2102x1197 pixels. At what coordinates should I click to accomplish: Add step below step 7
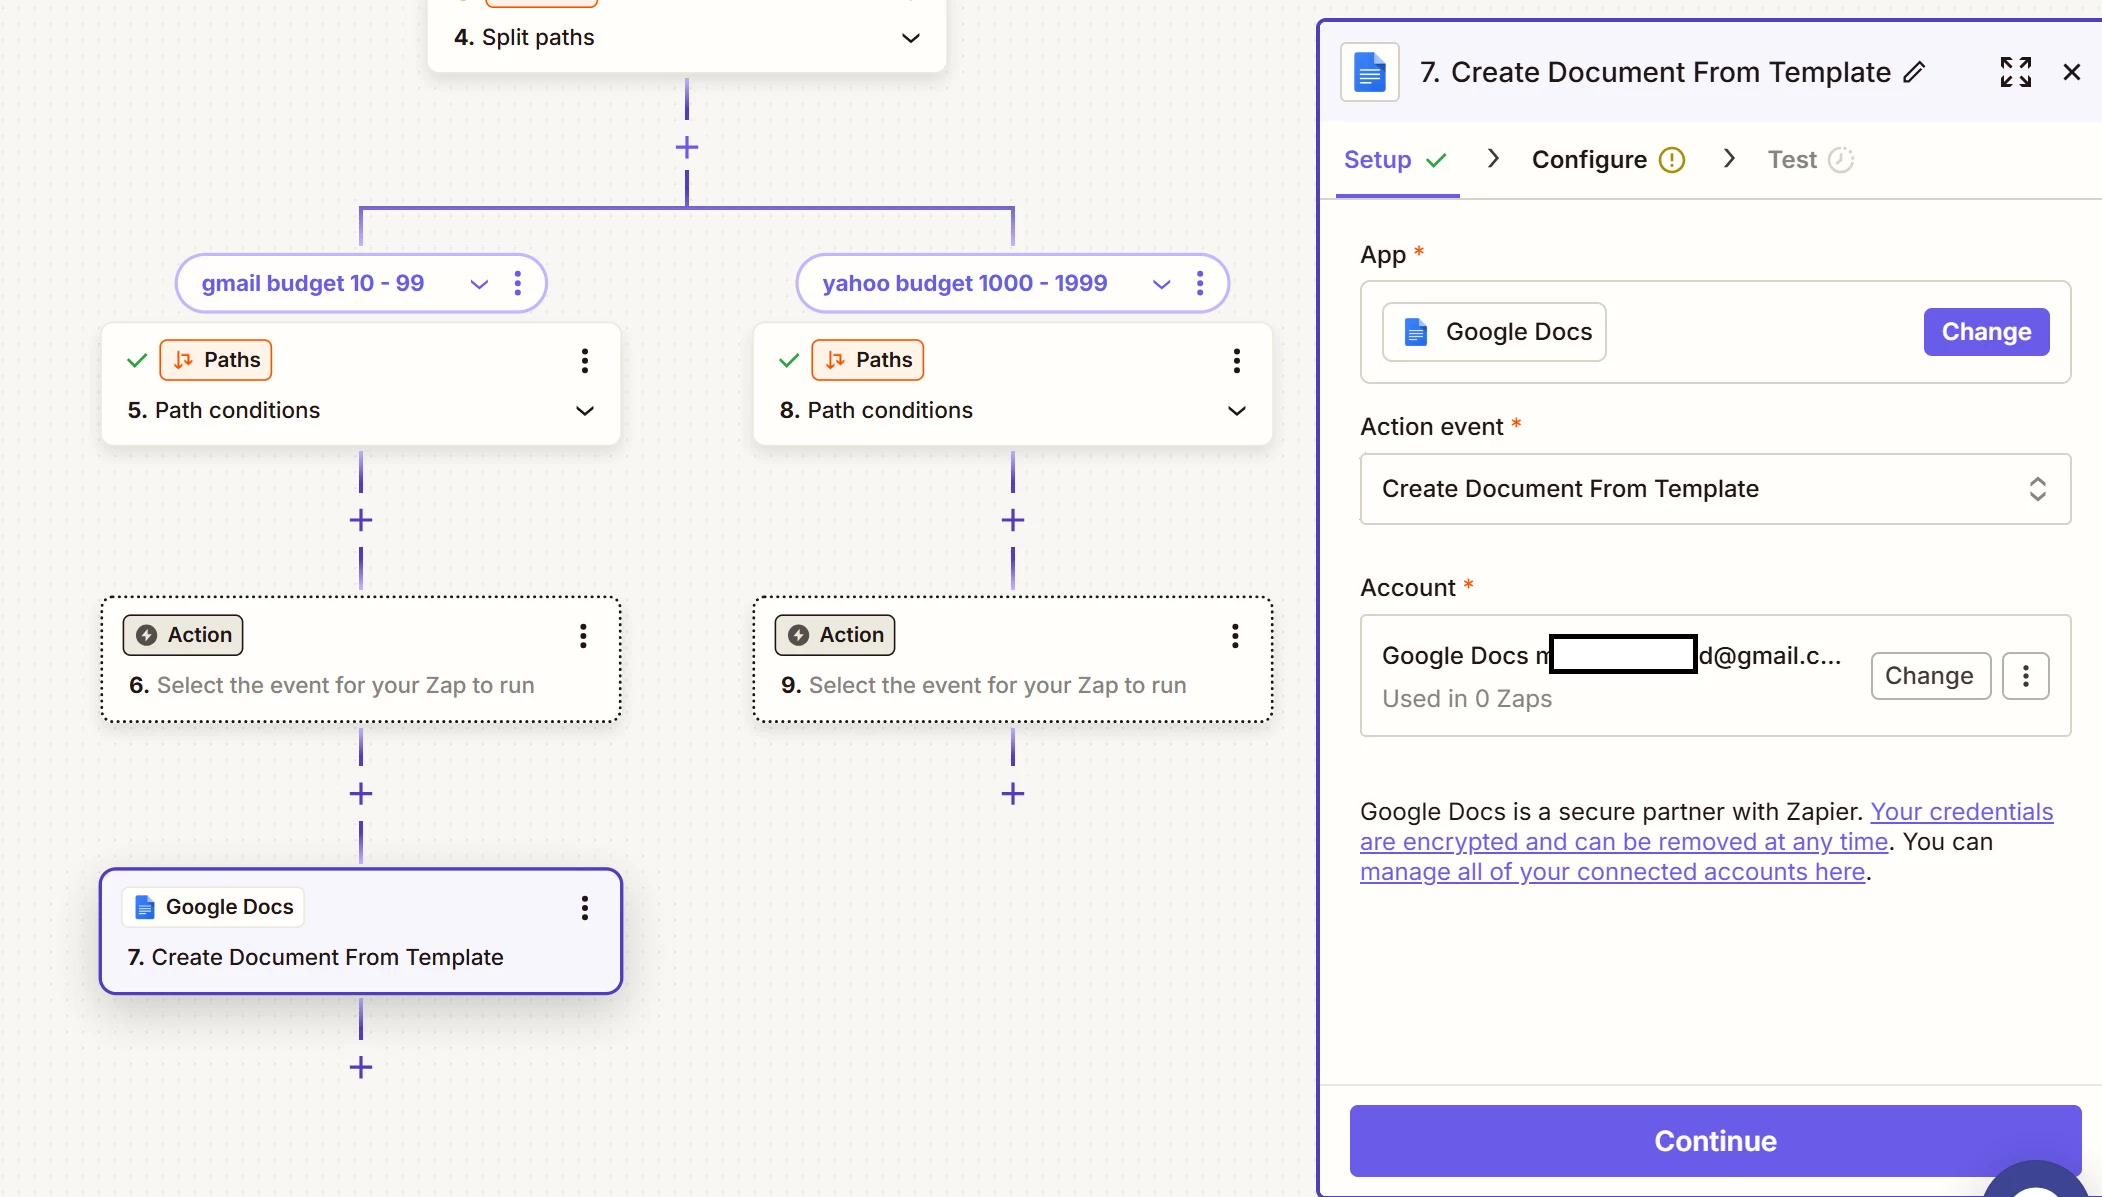click(x=361, y=1068)
